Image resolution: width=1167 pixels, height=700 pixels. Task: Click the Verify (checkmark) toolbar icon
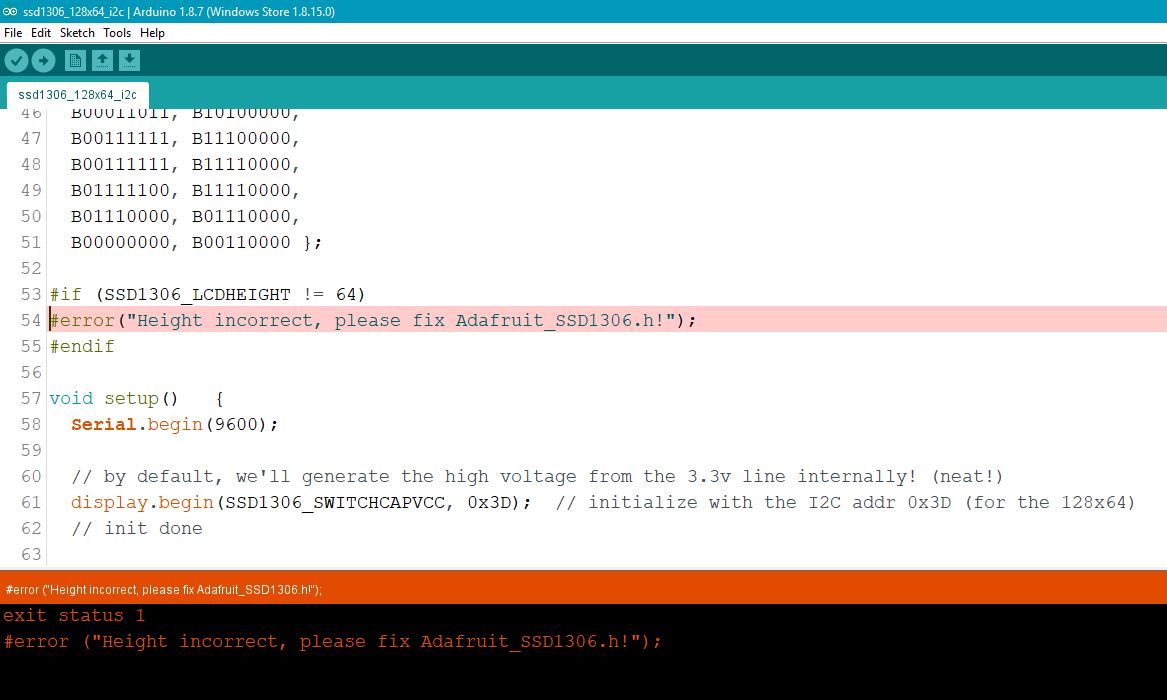click(x=16, y=60)
